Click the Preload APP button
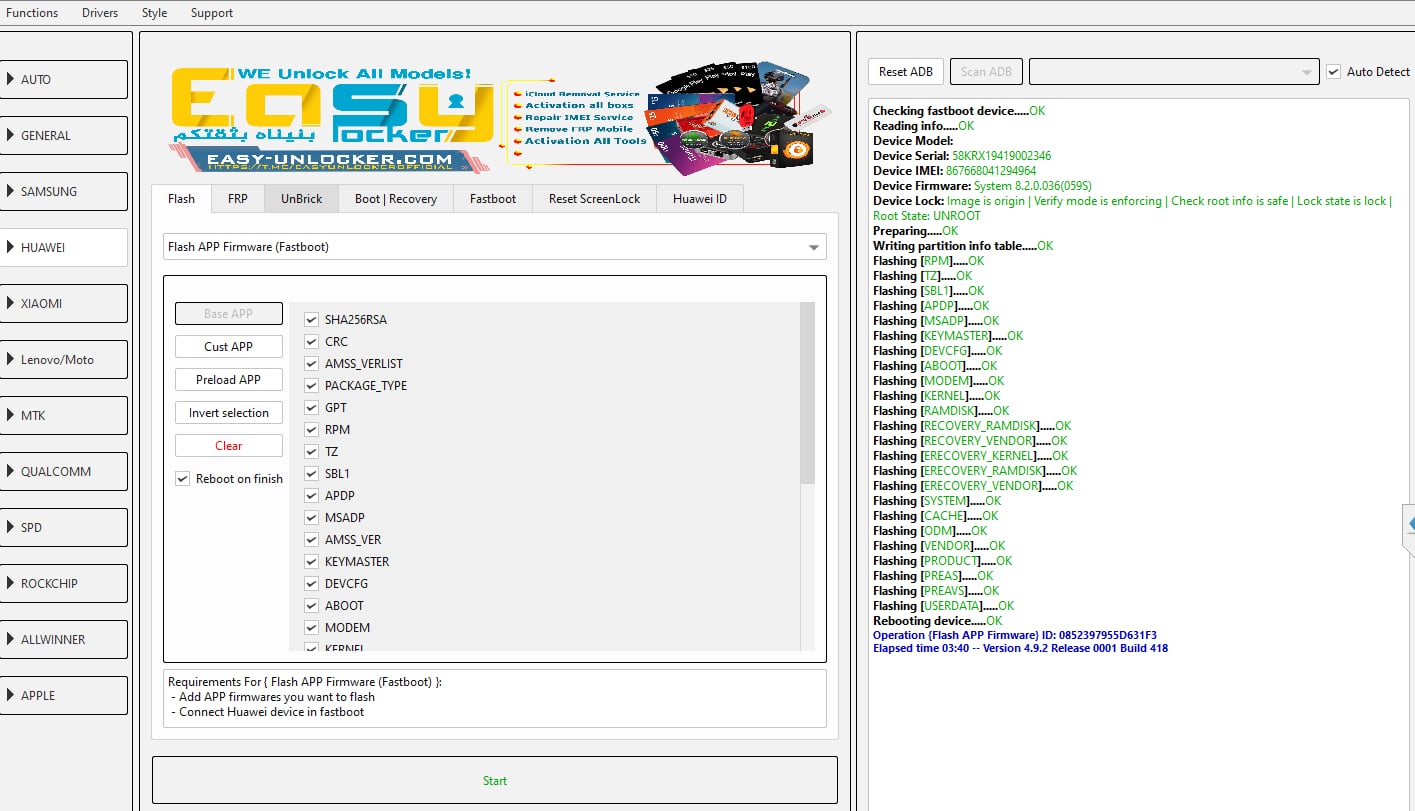1415x811 pixels. [229, 379]
